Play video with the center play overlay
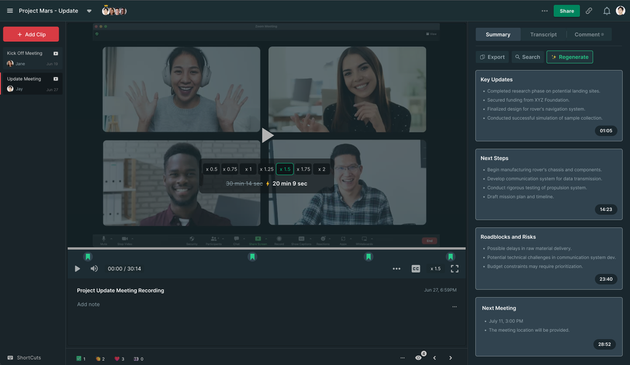Image resolution: width=630 pixels, height=365 pixels. pyautogui.click(x=267, y=135)
